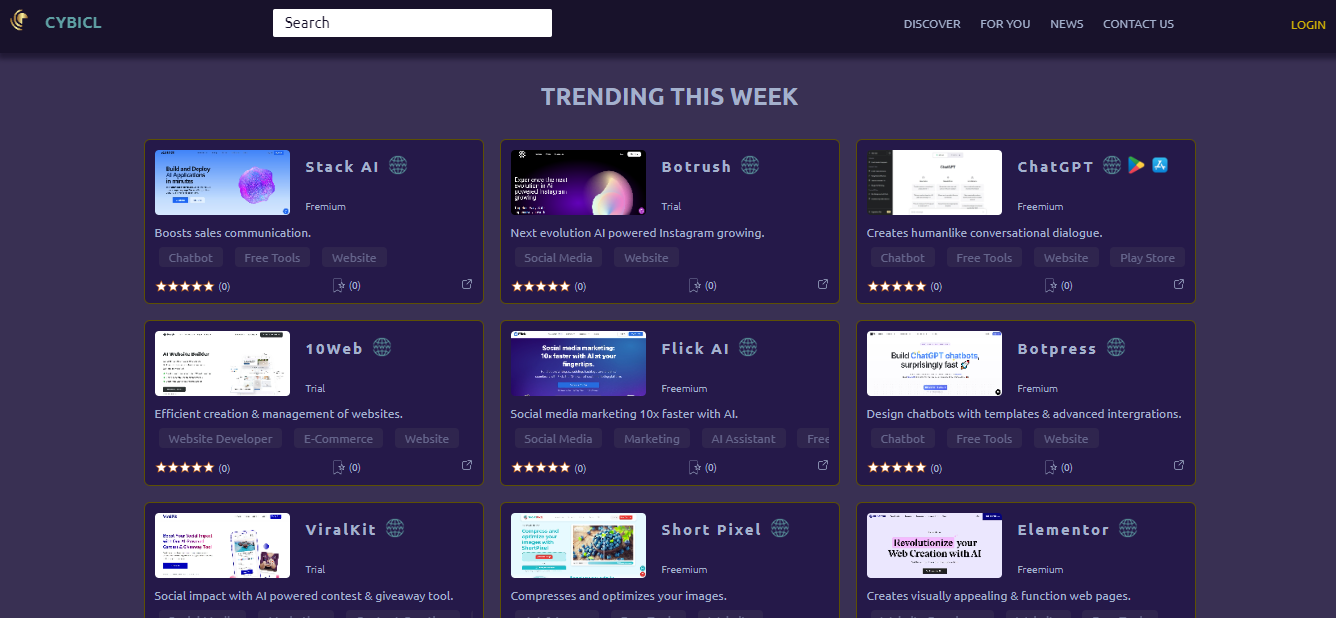Open ChatGPT external link icon

click(x=1179, y=284)
